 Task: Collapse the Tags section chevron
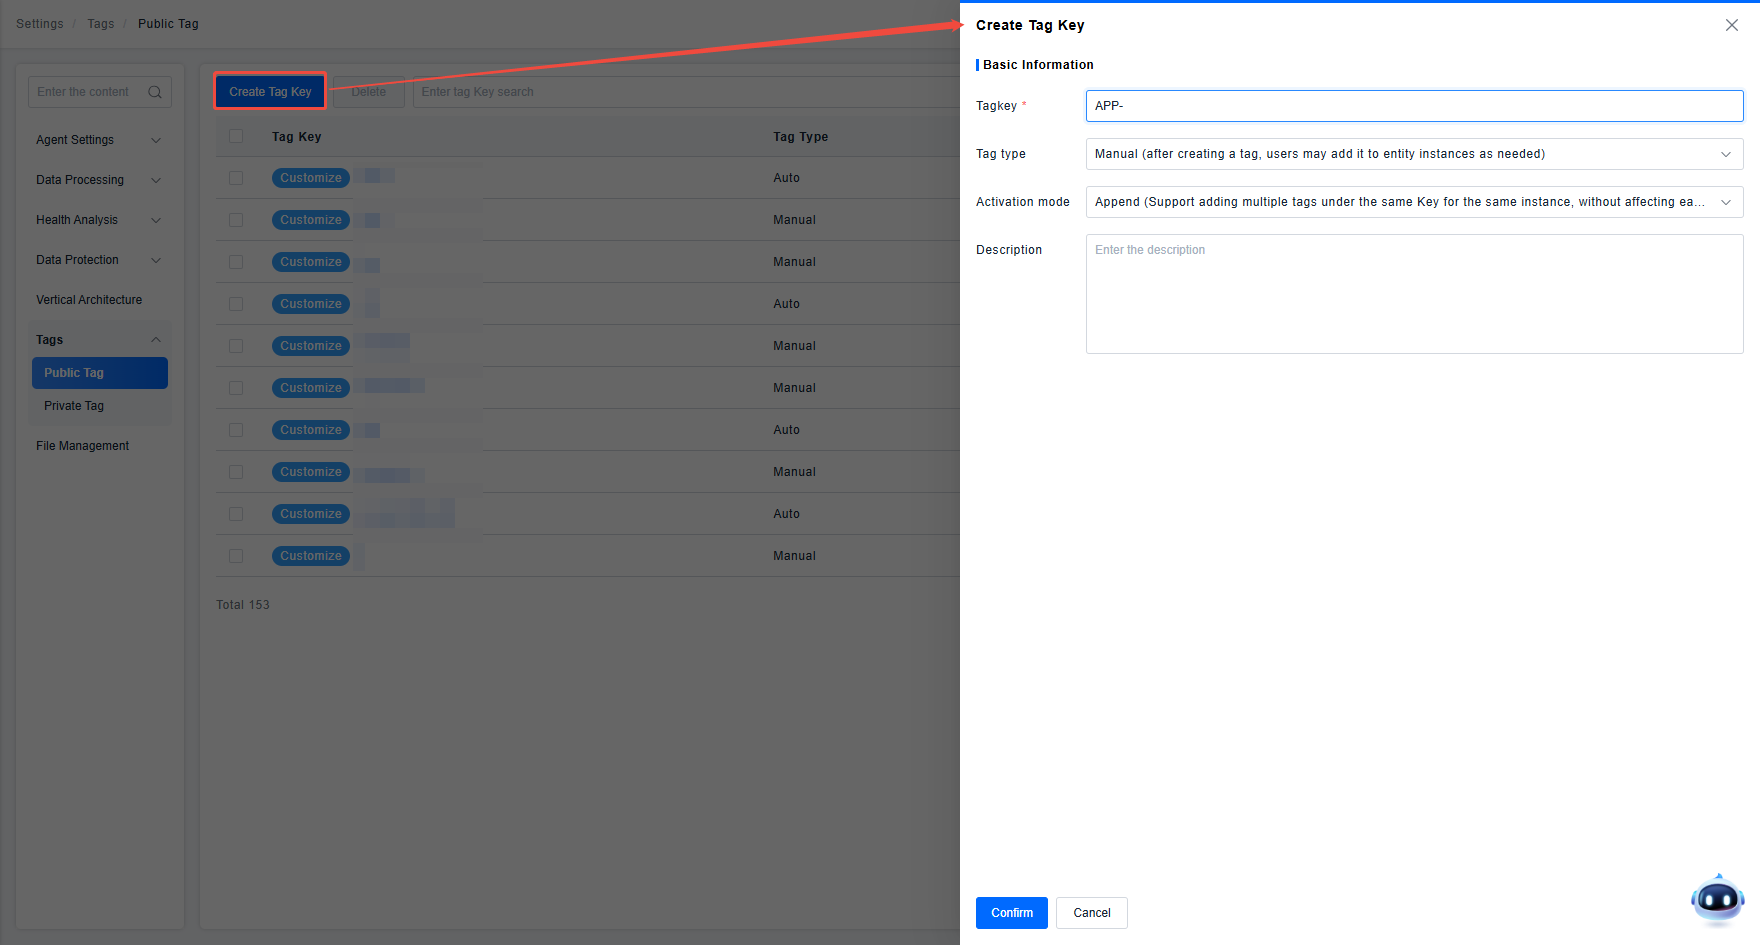[x=156, y=340]
